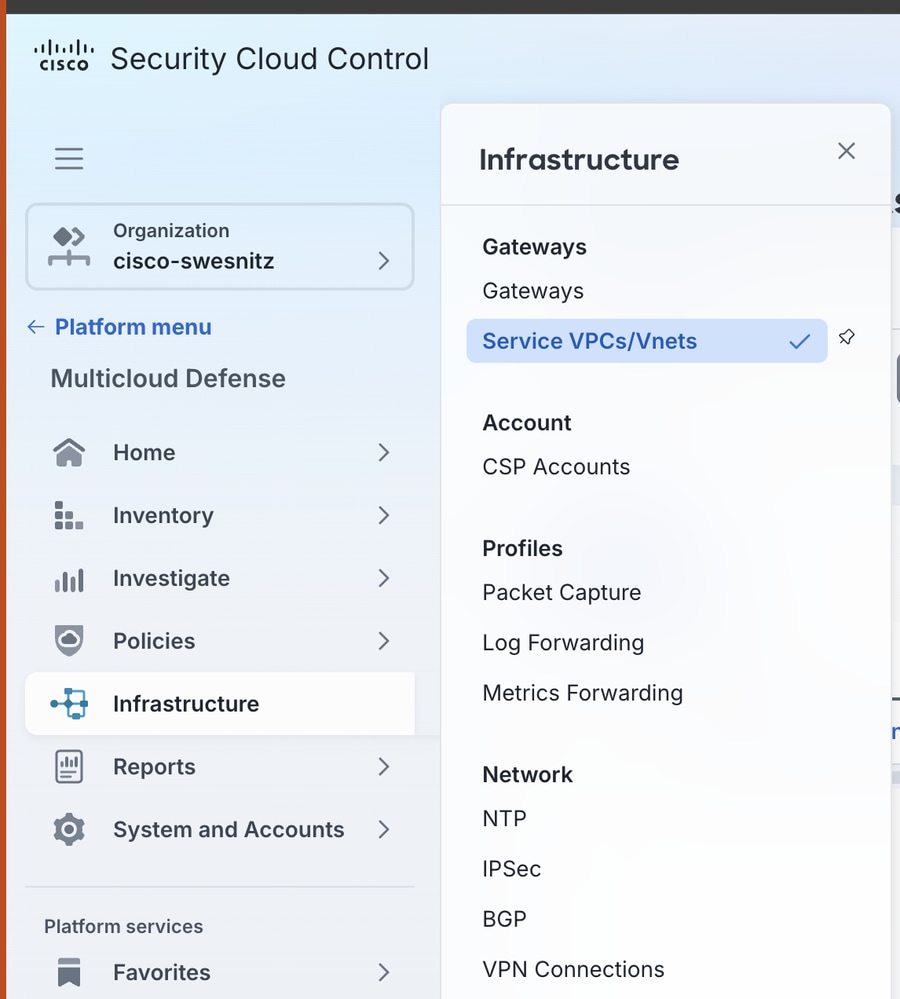This screenshot has height=999, width=900.
Task: Click the Infrastructure panel heading
Action: 579,159
